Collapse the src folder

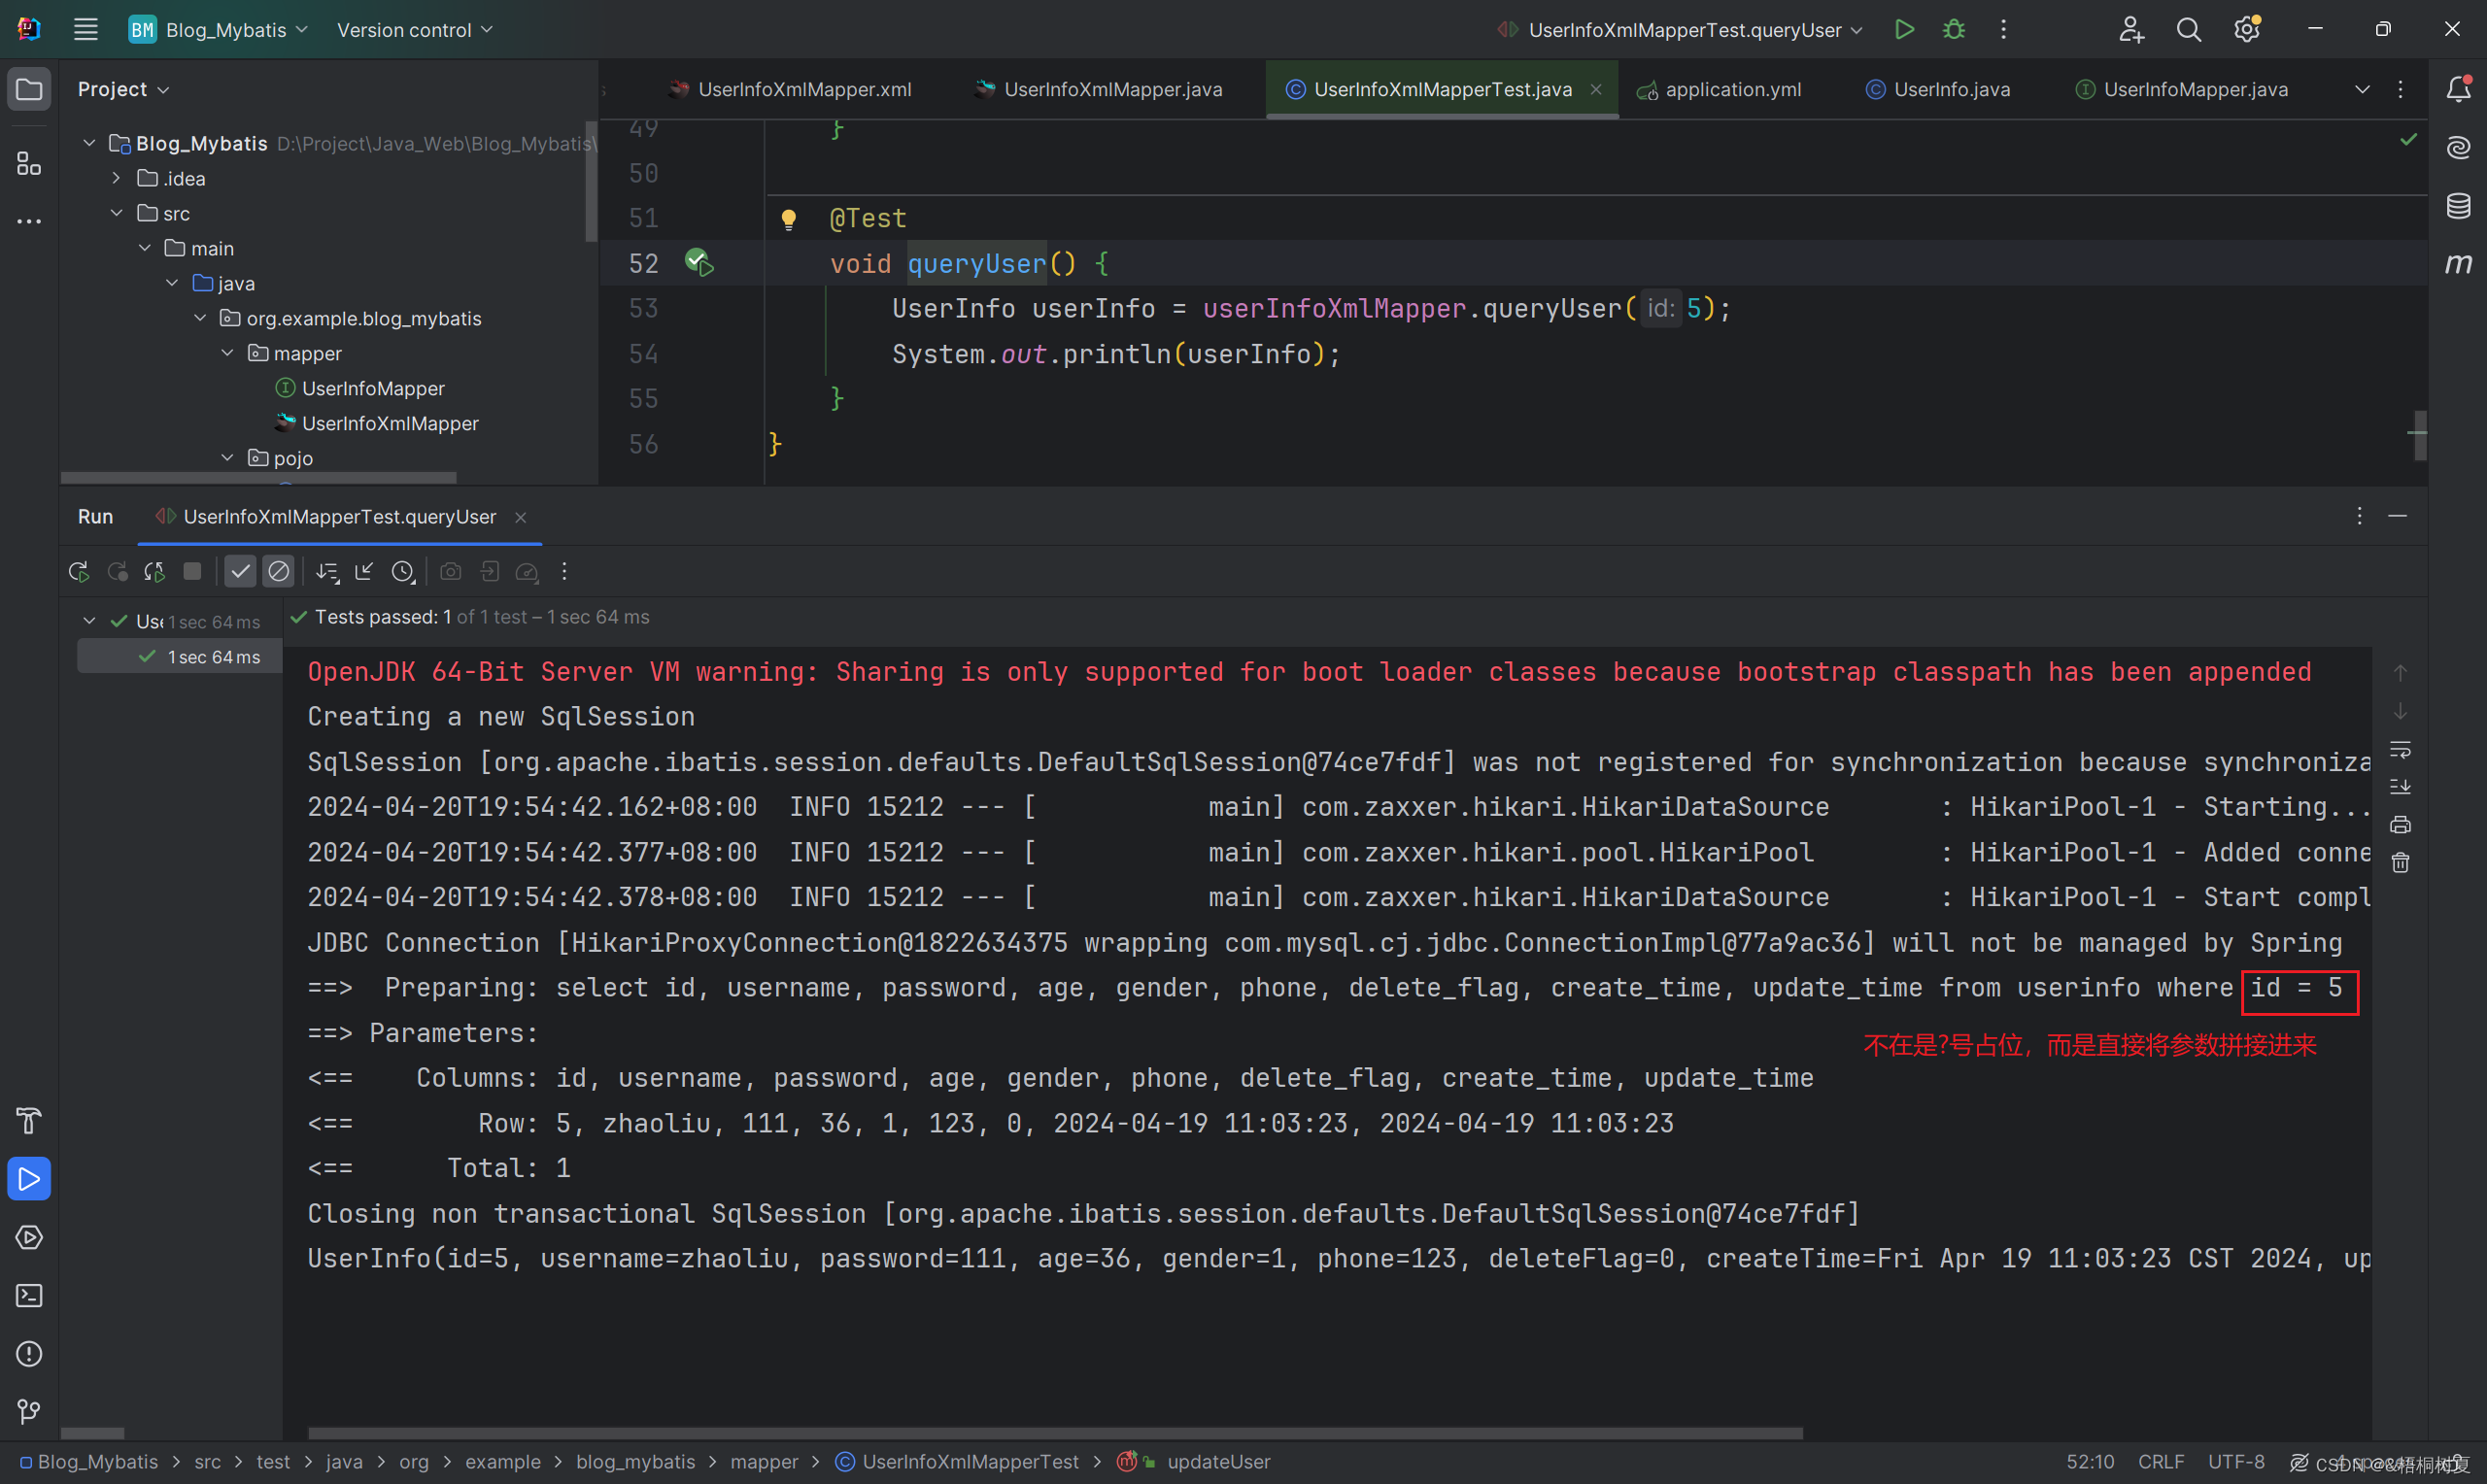[x=116, y=213]
